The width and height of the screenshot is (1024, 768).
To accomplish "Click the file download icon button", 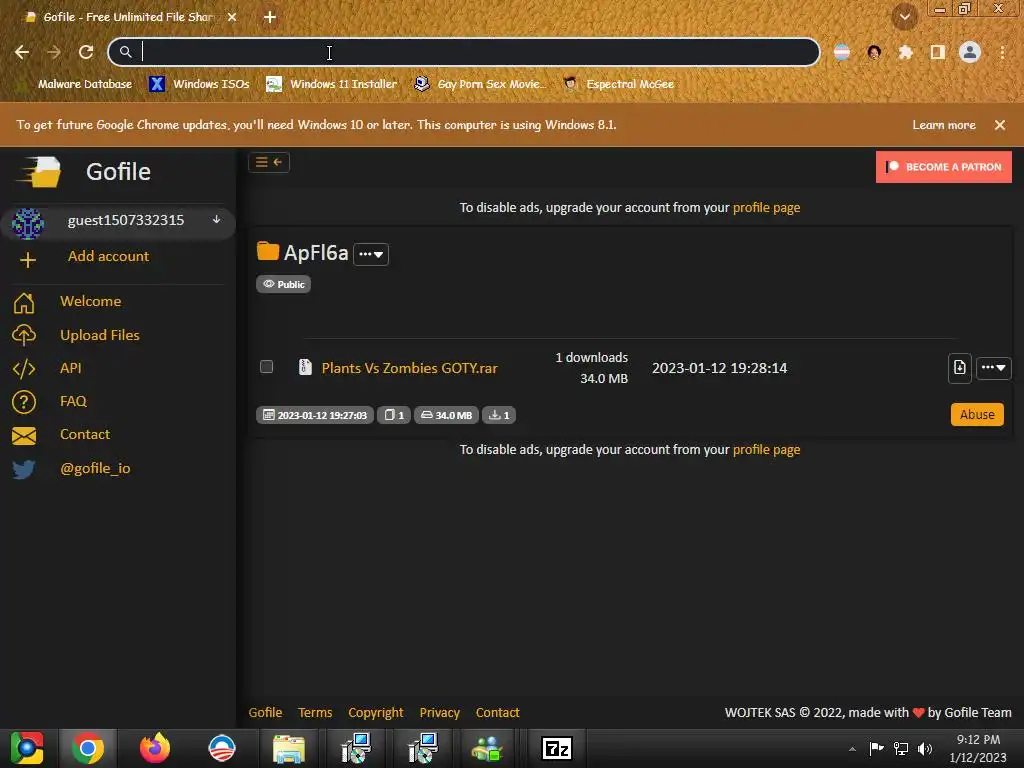I will [x=959, y=368].
